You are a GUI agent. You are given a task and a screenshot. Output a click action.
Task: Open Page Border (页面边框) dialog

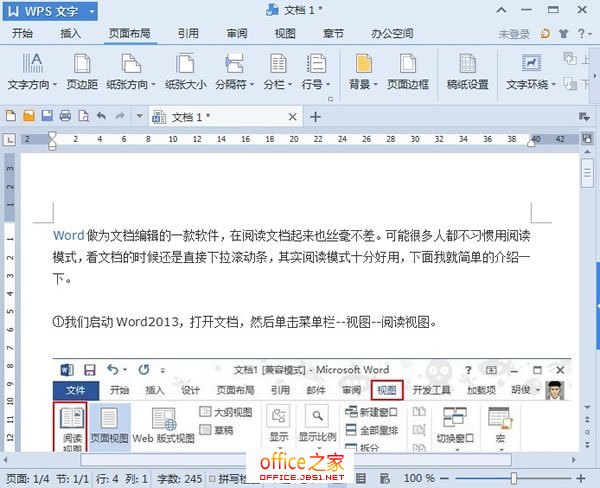click(x=408, y=72)
